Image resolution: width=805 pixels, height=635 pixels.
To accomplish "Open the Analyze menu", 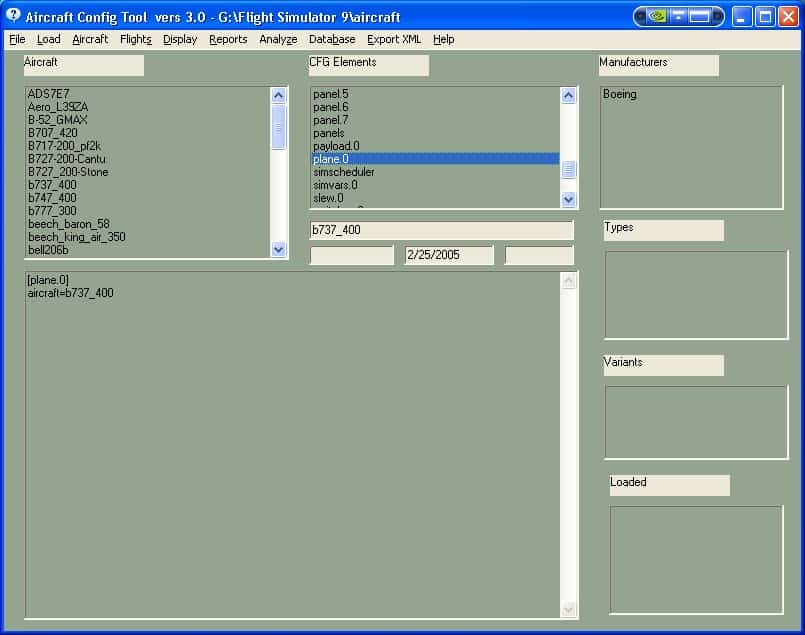I will [x=278, y=40].
